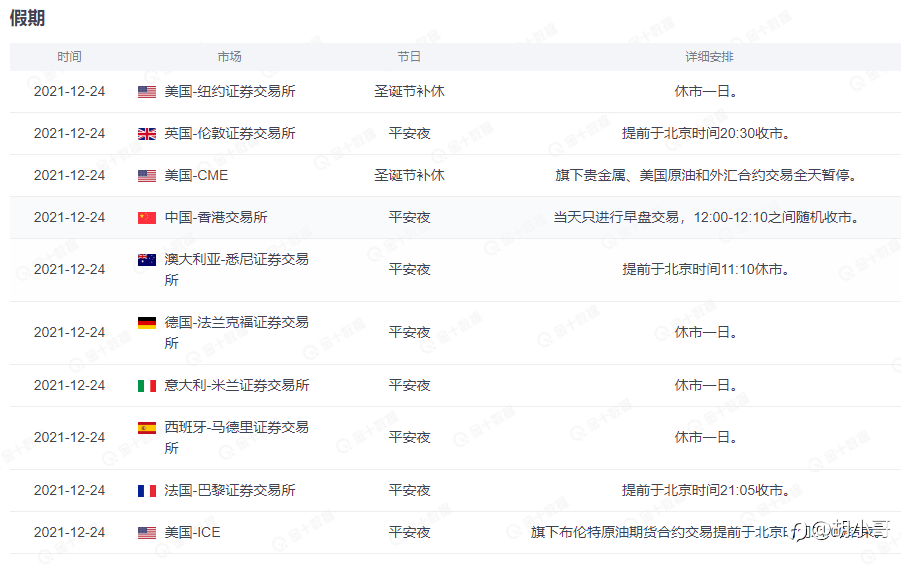Screen dimensions: 901x567
Task: Click date 2021-12-24 in 法兰克福证券交易所 row
Action: (69, 333)
